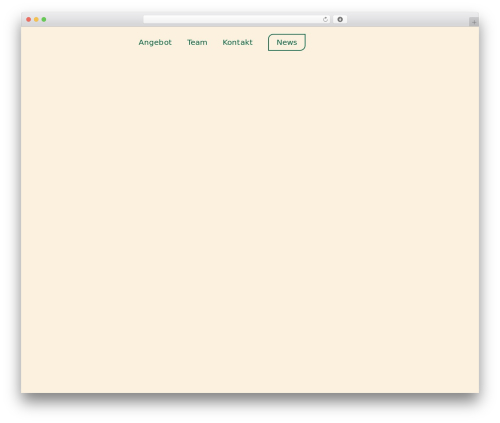
Task: Click the browser address bar
Action: pos(237,19)
